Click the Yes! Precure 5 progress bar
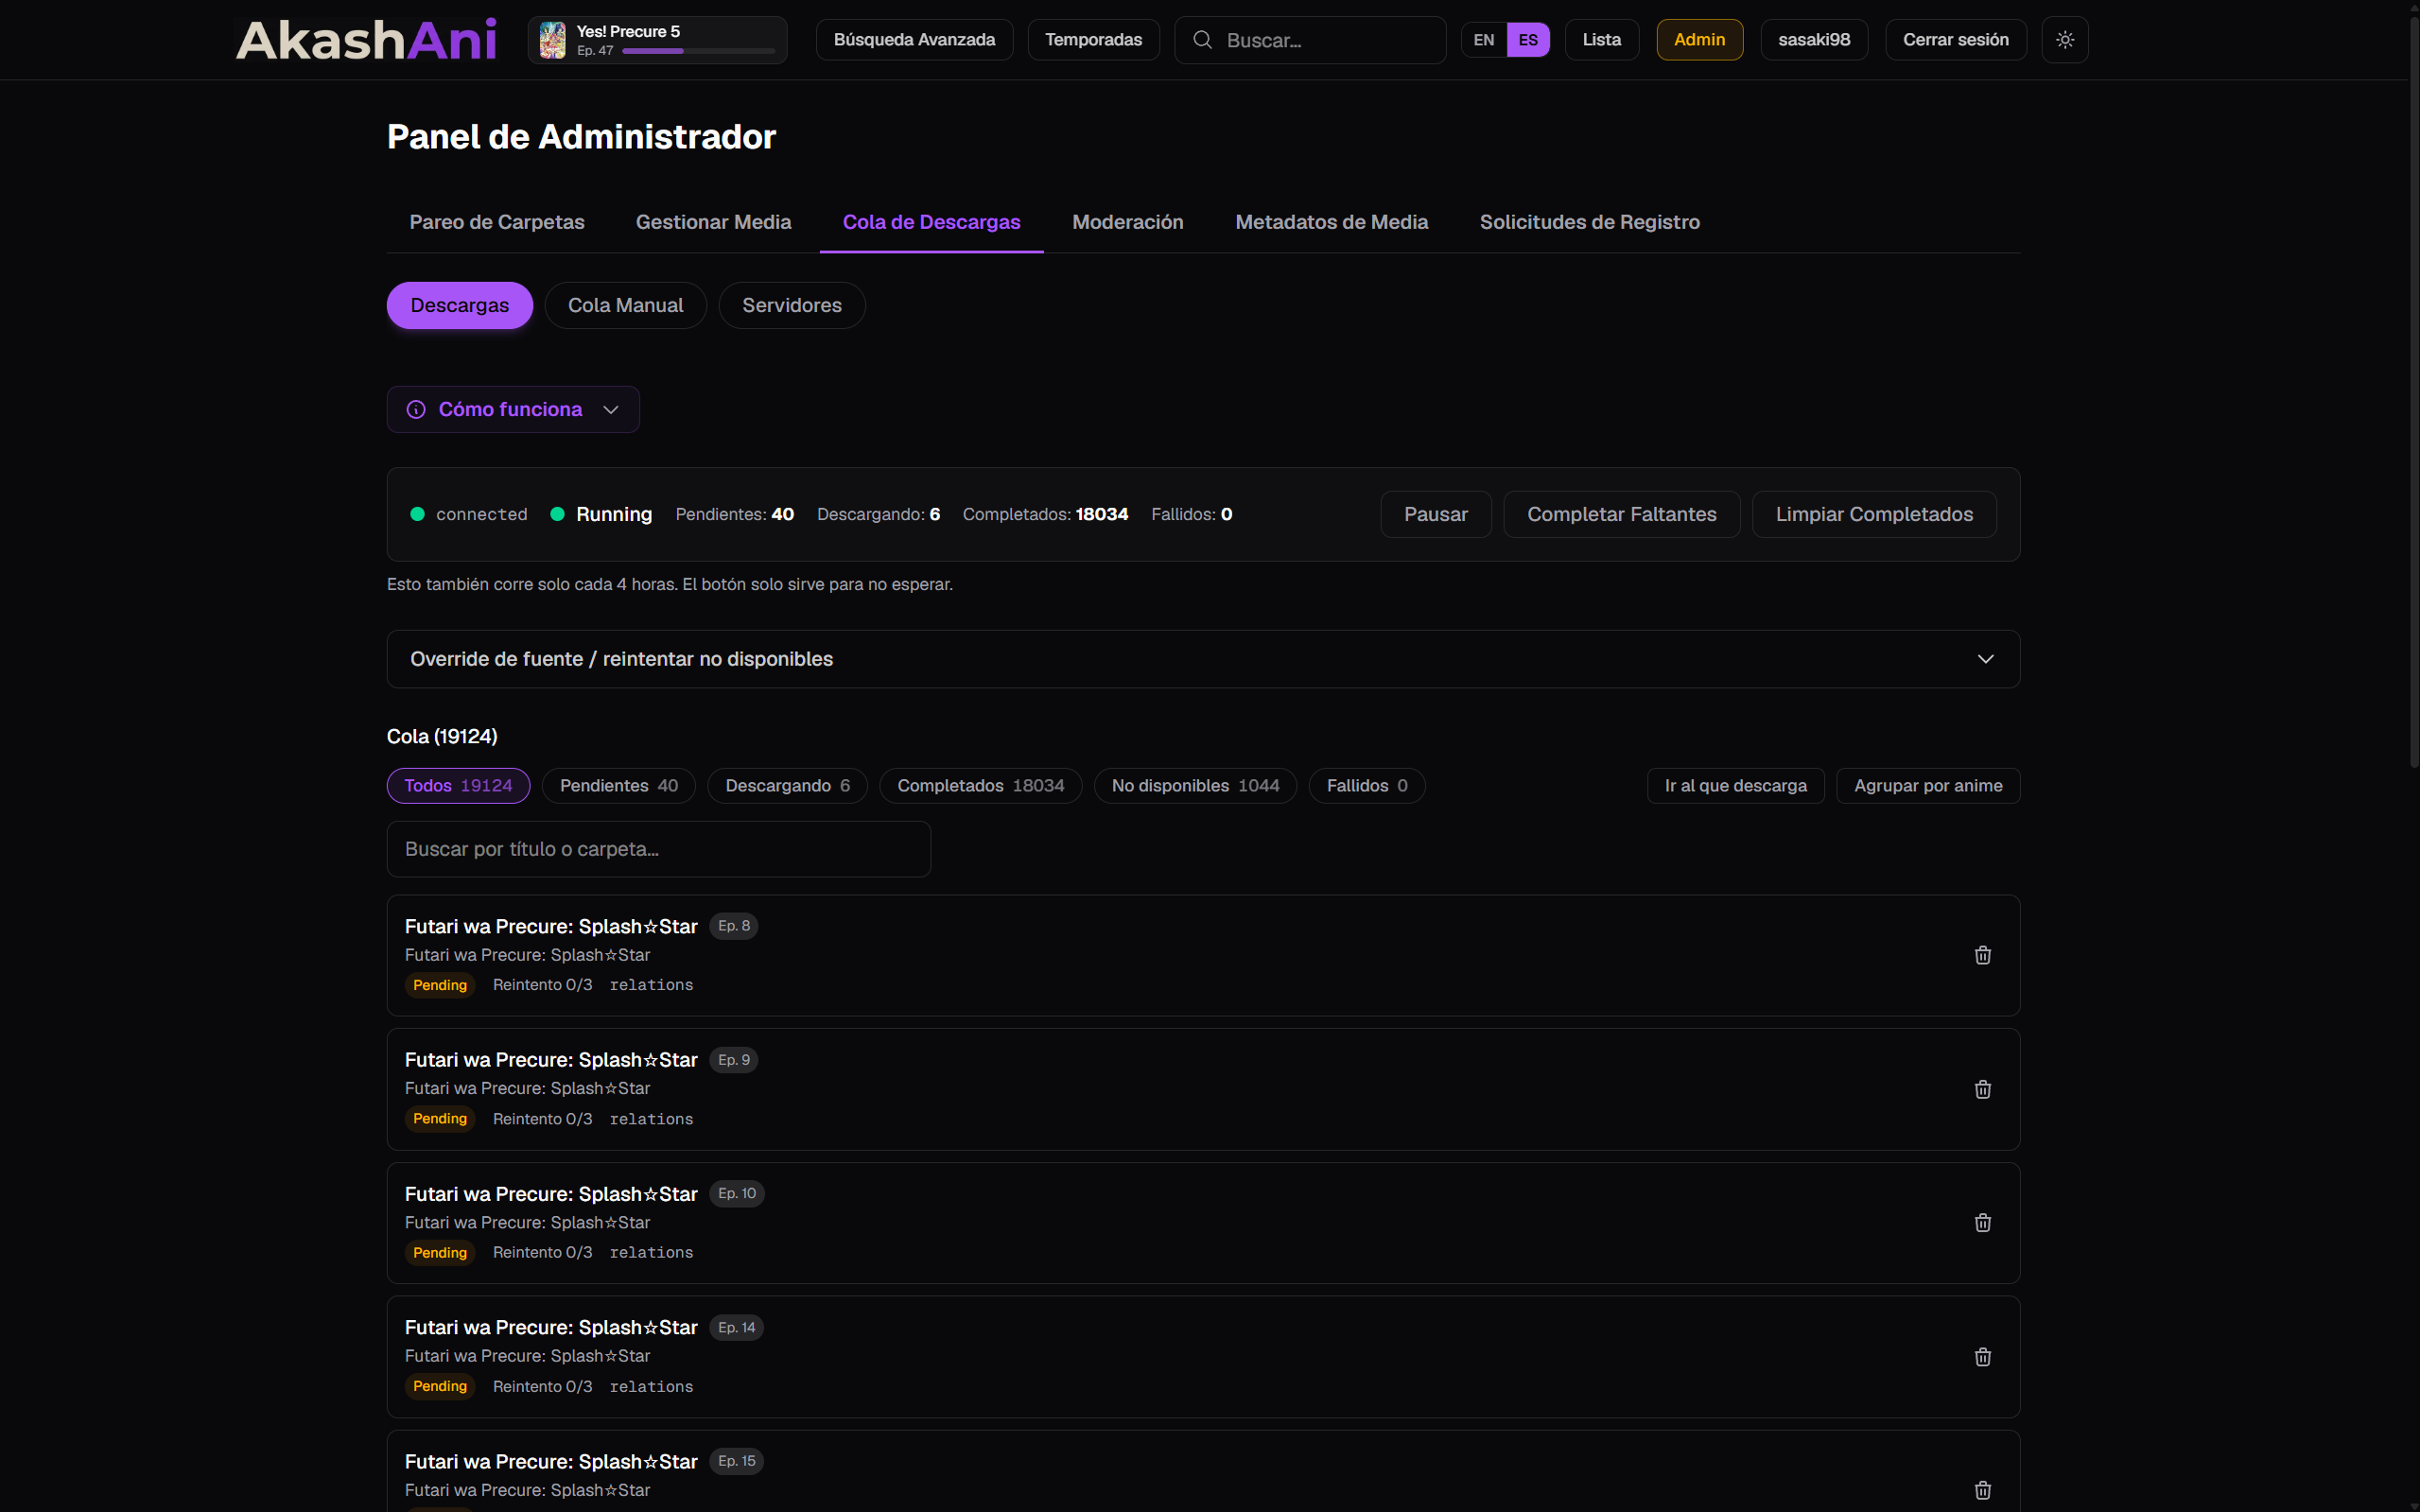Image resolution: width=2420 pixels, height=1512 pixels. click(x=698, y=51)
